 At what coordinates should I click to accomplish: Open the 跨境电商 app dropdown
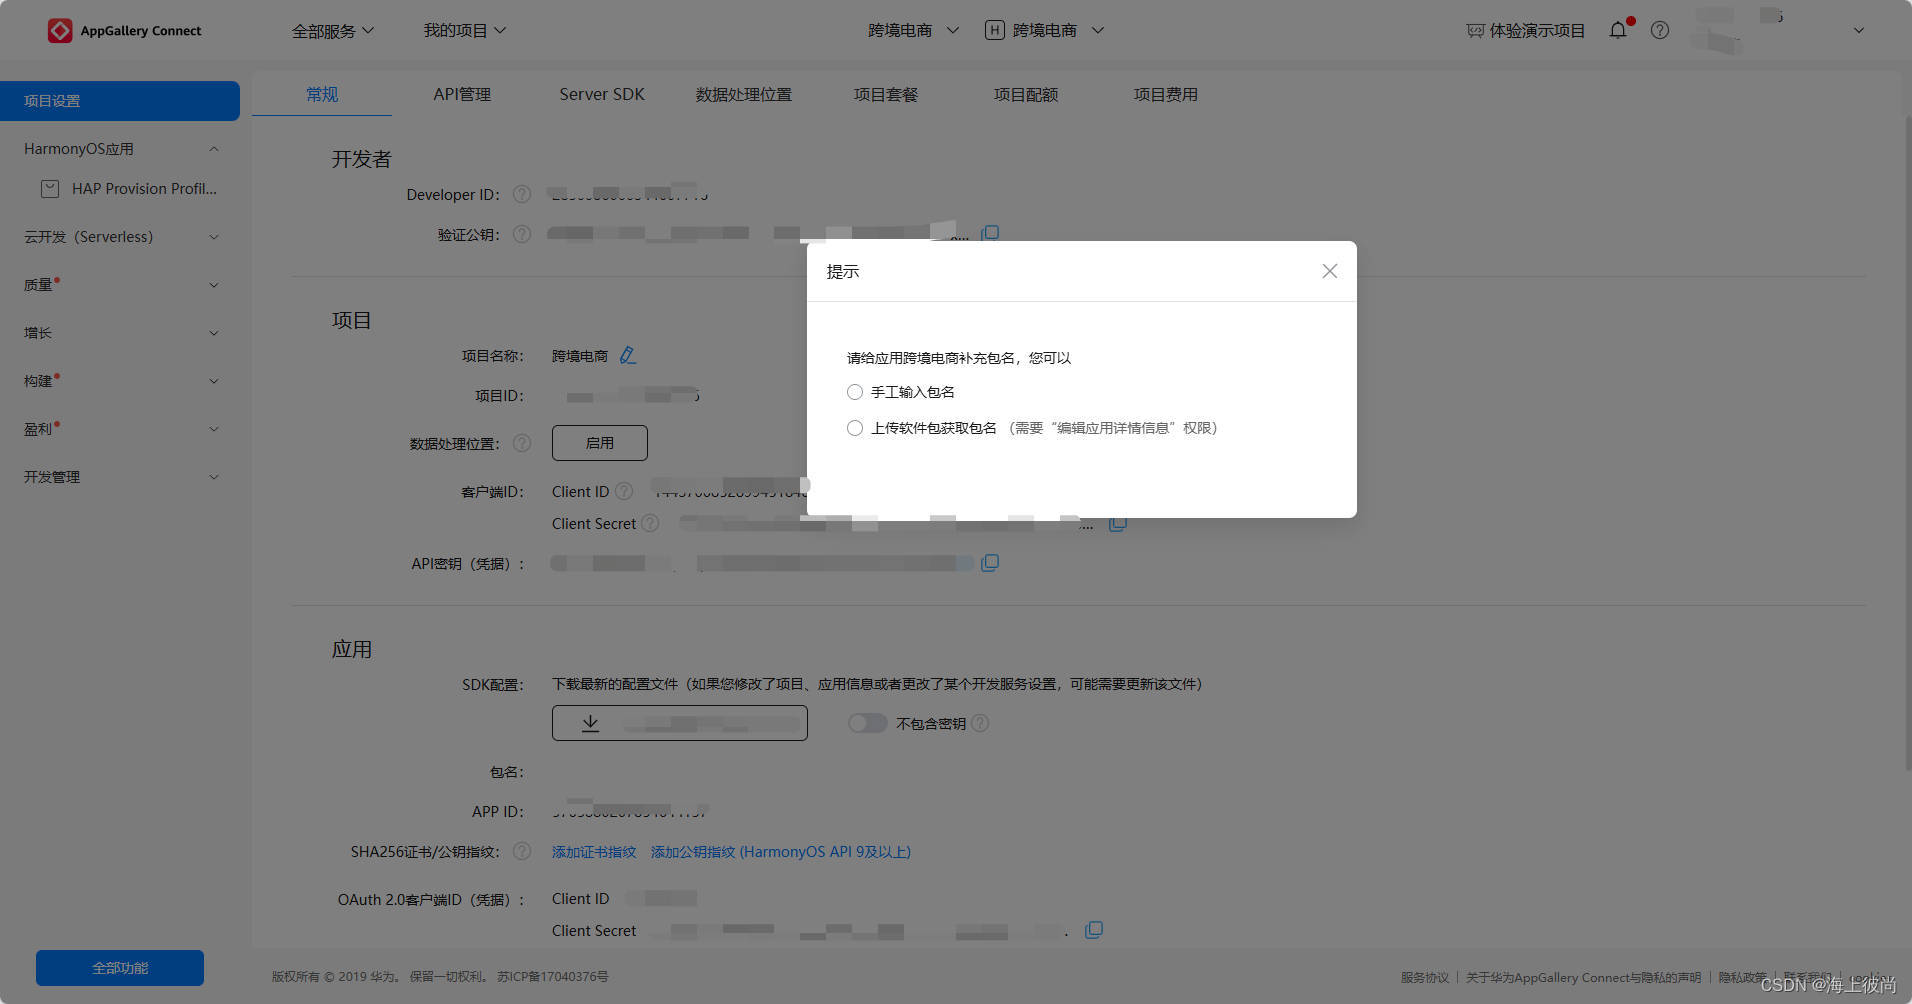[1058, 31]
